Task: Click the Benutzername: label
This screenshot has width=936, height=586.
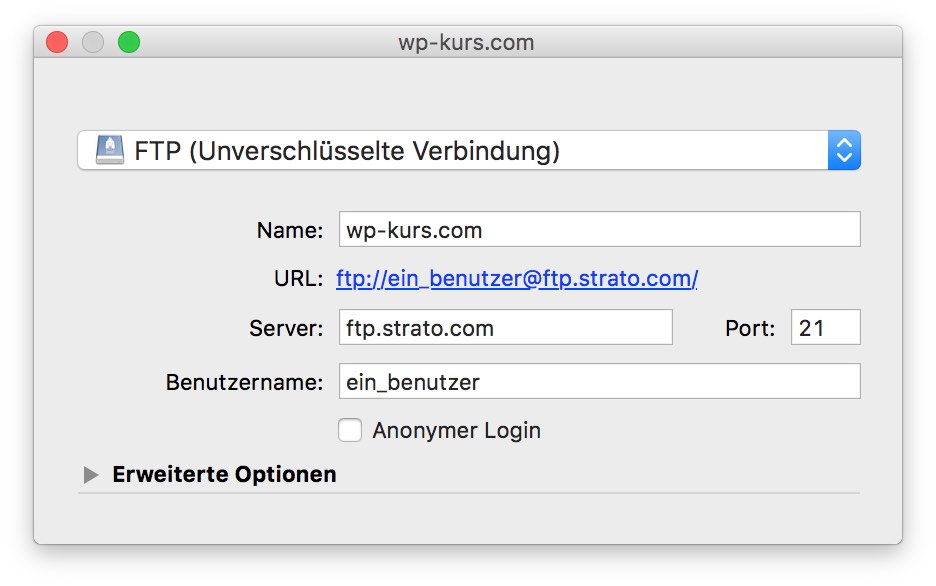Action: pyautogui.click(x=244, y=382)
